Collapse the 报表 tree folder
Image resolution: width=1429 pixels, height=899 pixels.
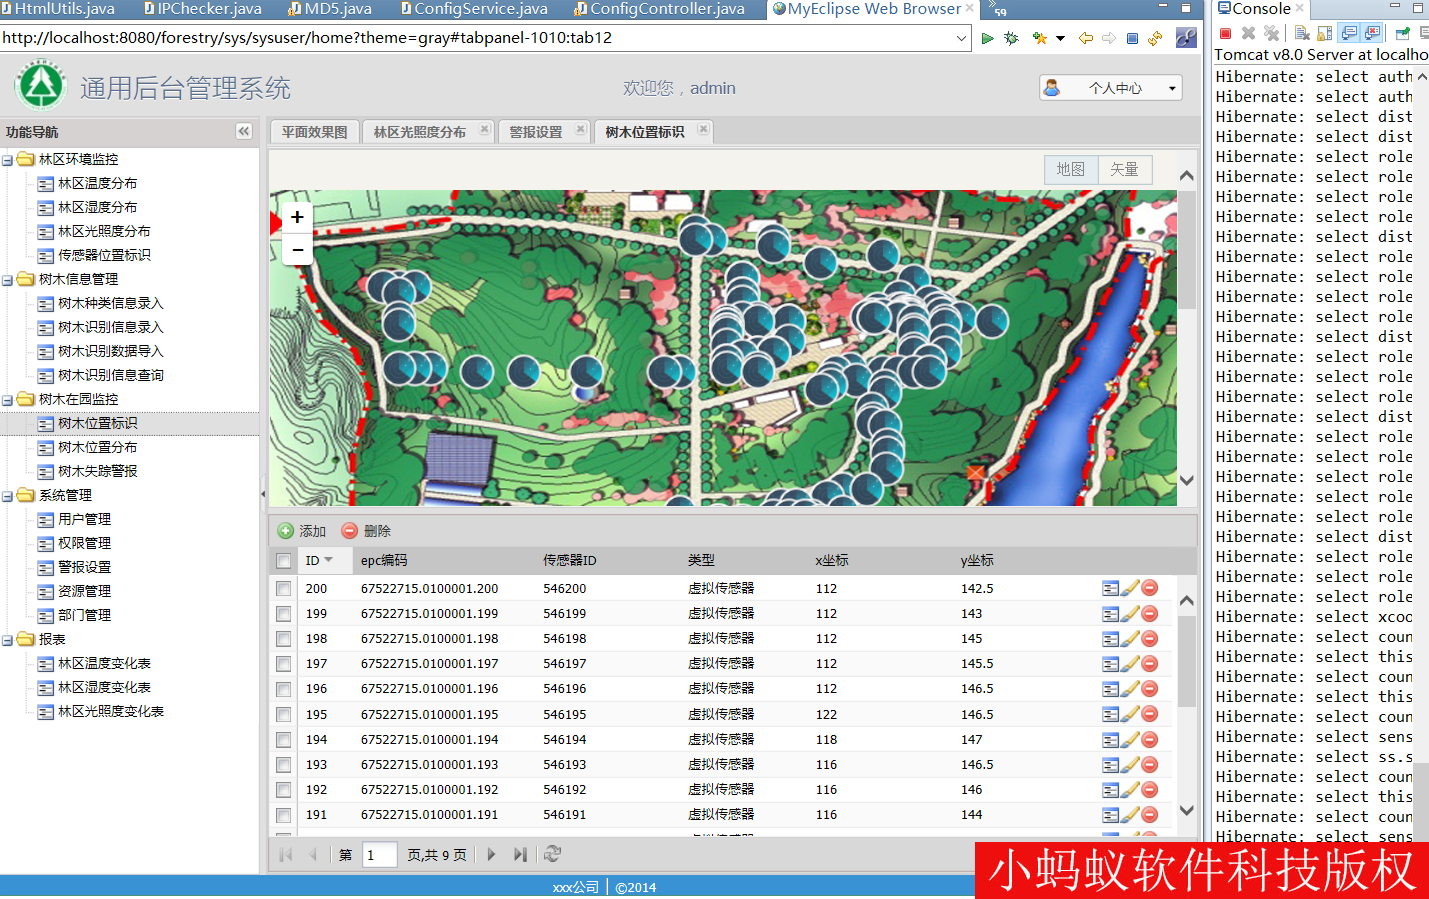tap(7, 640)
